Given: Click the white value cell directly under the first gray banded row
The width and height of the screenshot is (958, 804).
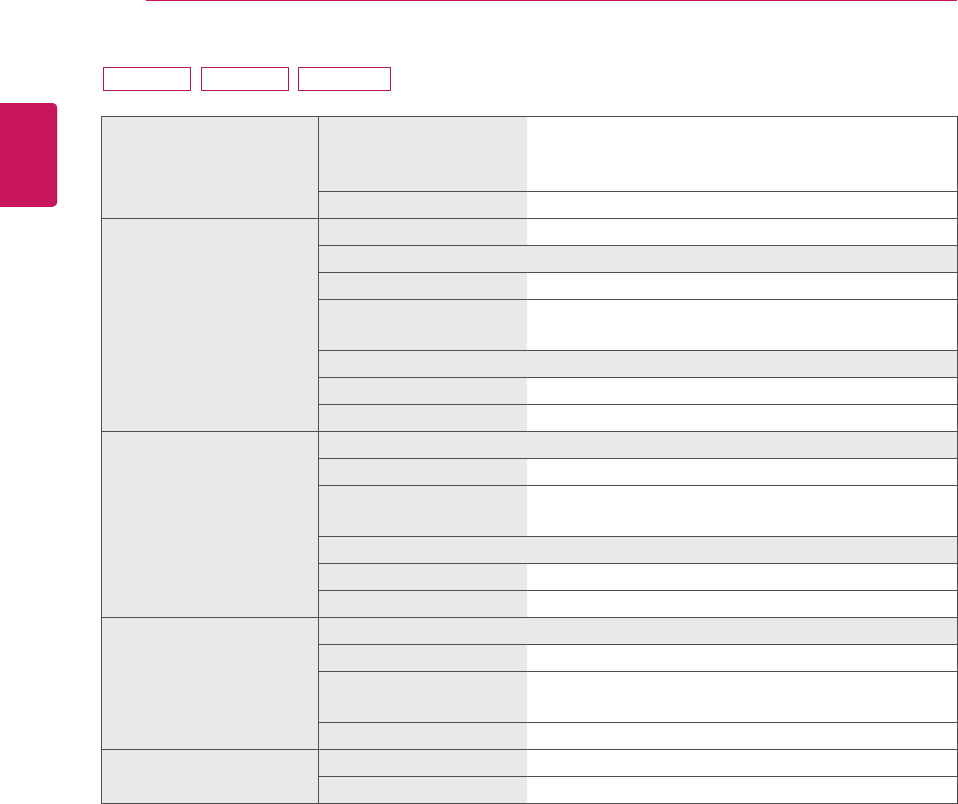Looking at the screenshot, I should (x=741, y=285).
